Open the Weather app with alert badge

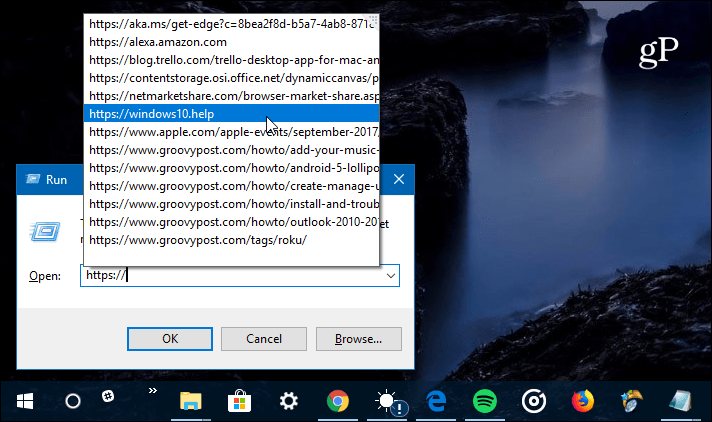pos(391,402)
